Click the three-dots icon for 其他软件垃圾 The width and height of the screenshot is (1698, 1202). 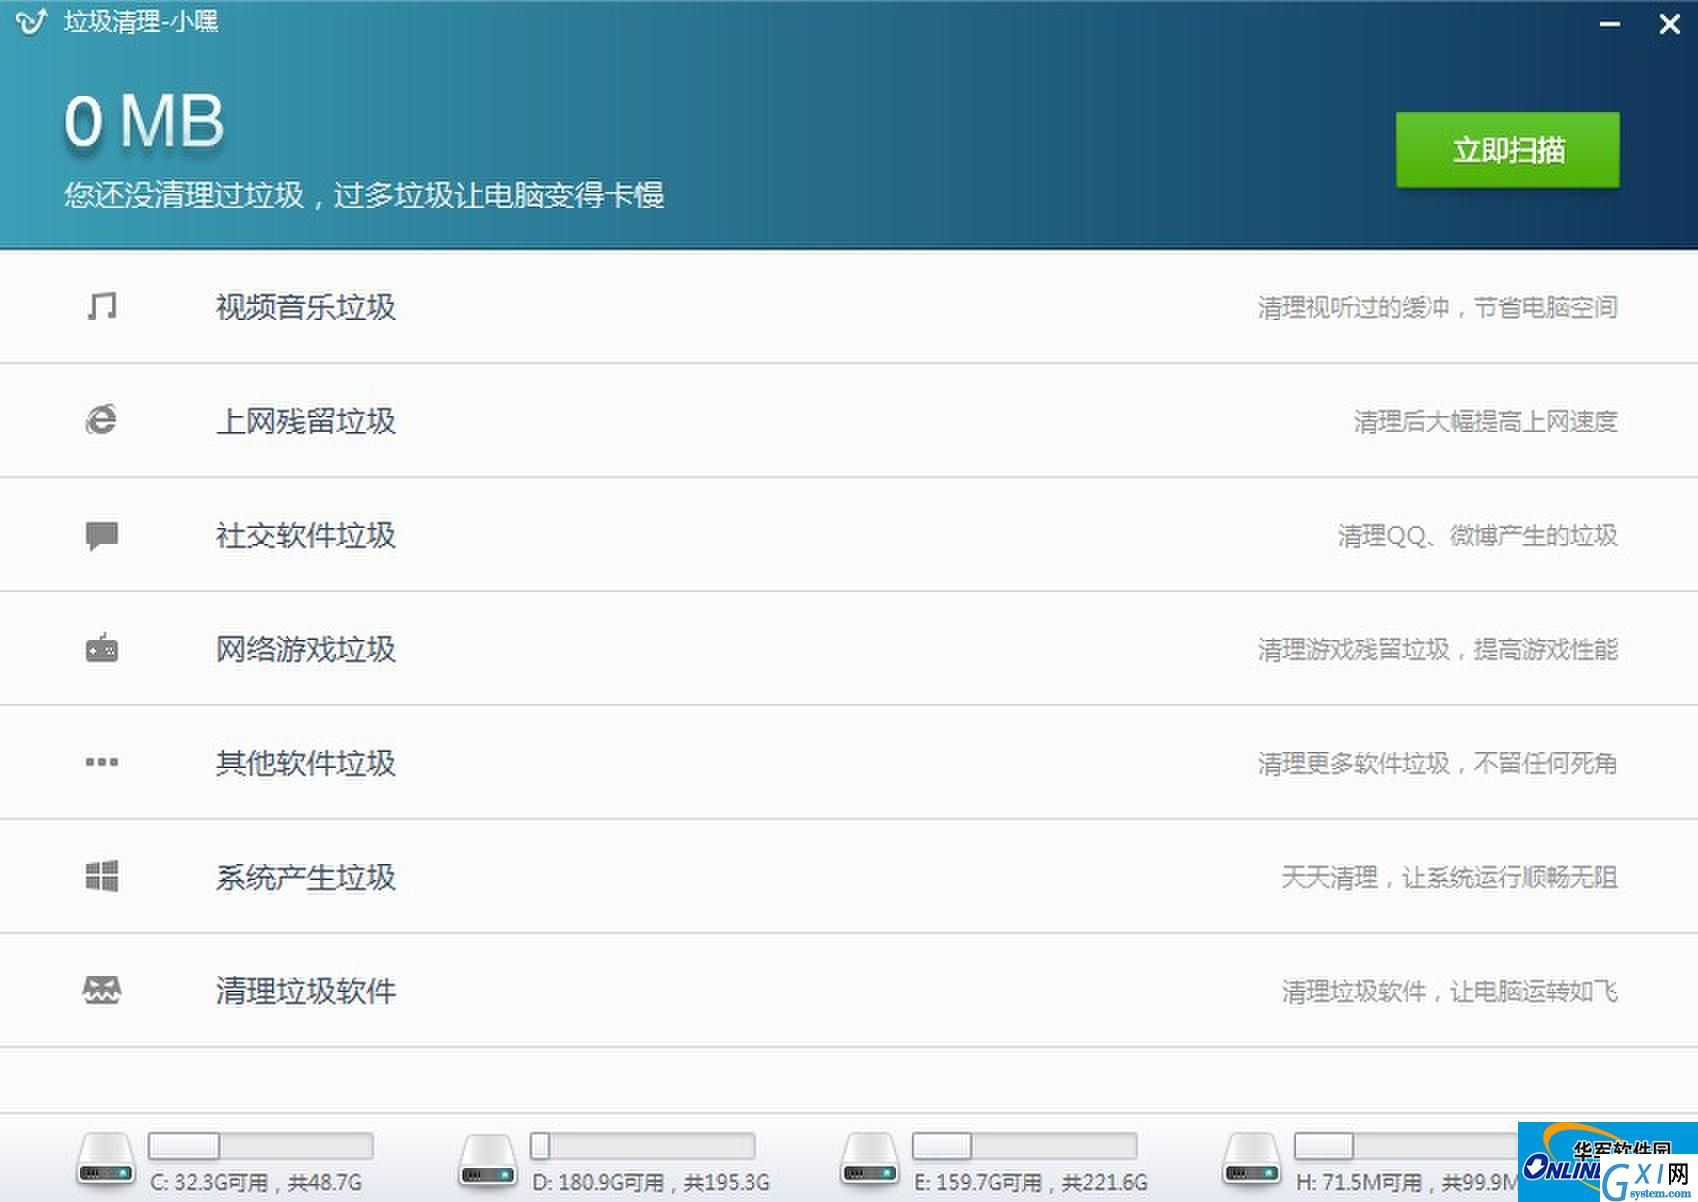point(101,762)
